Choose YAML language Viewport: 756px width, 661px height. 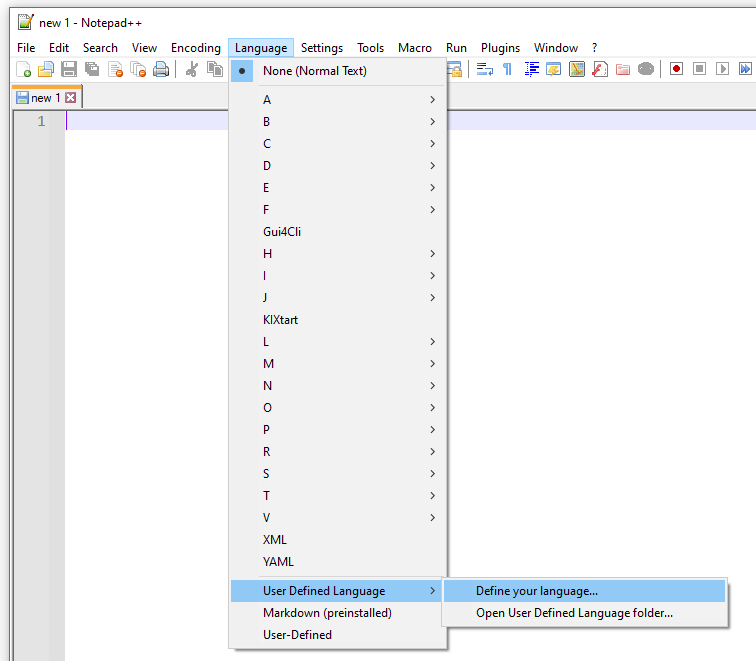(x=338, y=562)
